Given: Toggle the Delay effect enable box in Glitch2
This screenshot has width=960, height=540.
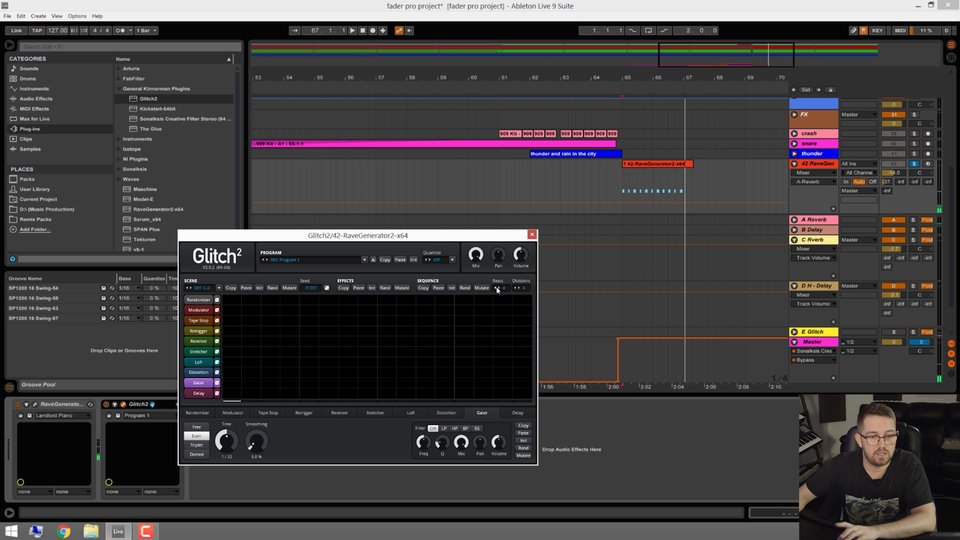Looking at the screenshot, I should pyautogui.click(x=217, y=393).
